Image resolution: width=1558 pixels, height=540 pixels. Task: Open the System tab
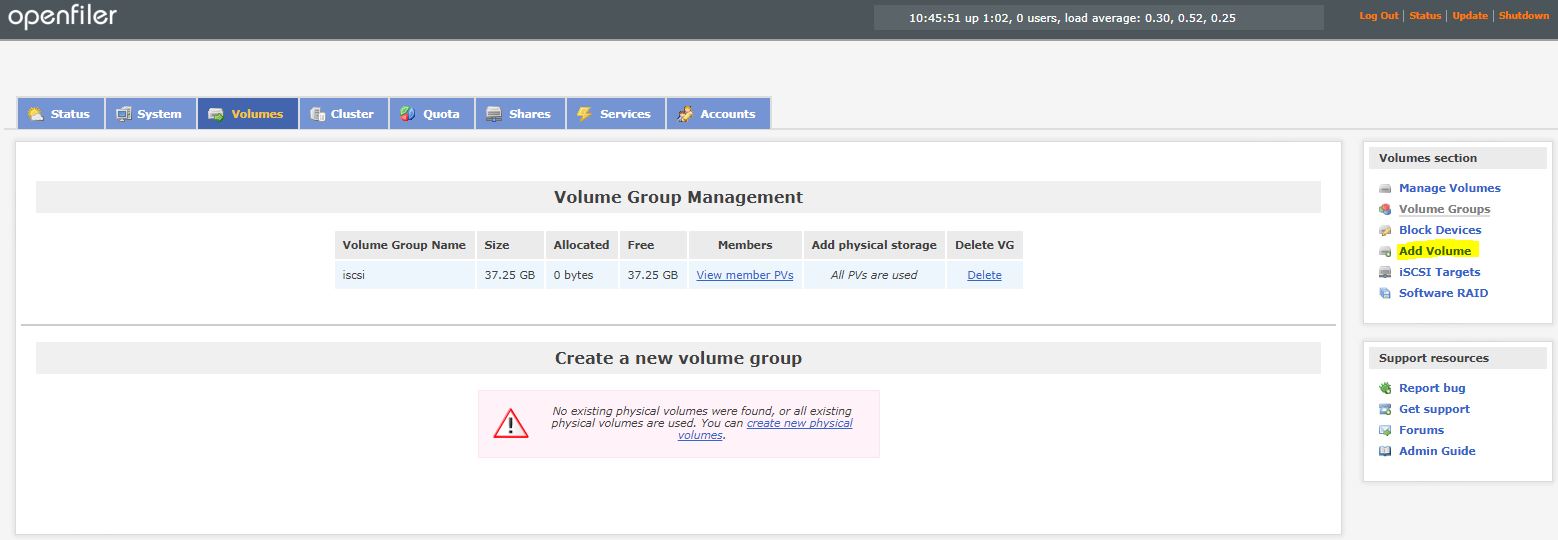point(150,114)
